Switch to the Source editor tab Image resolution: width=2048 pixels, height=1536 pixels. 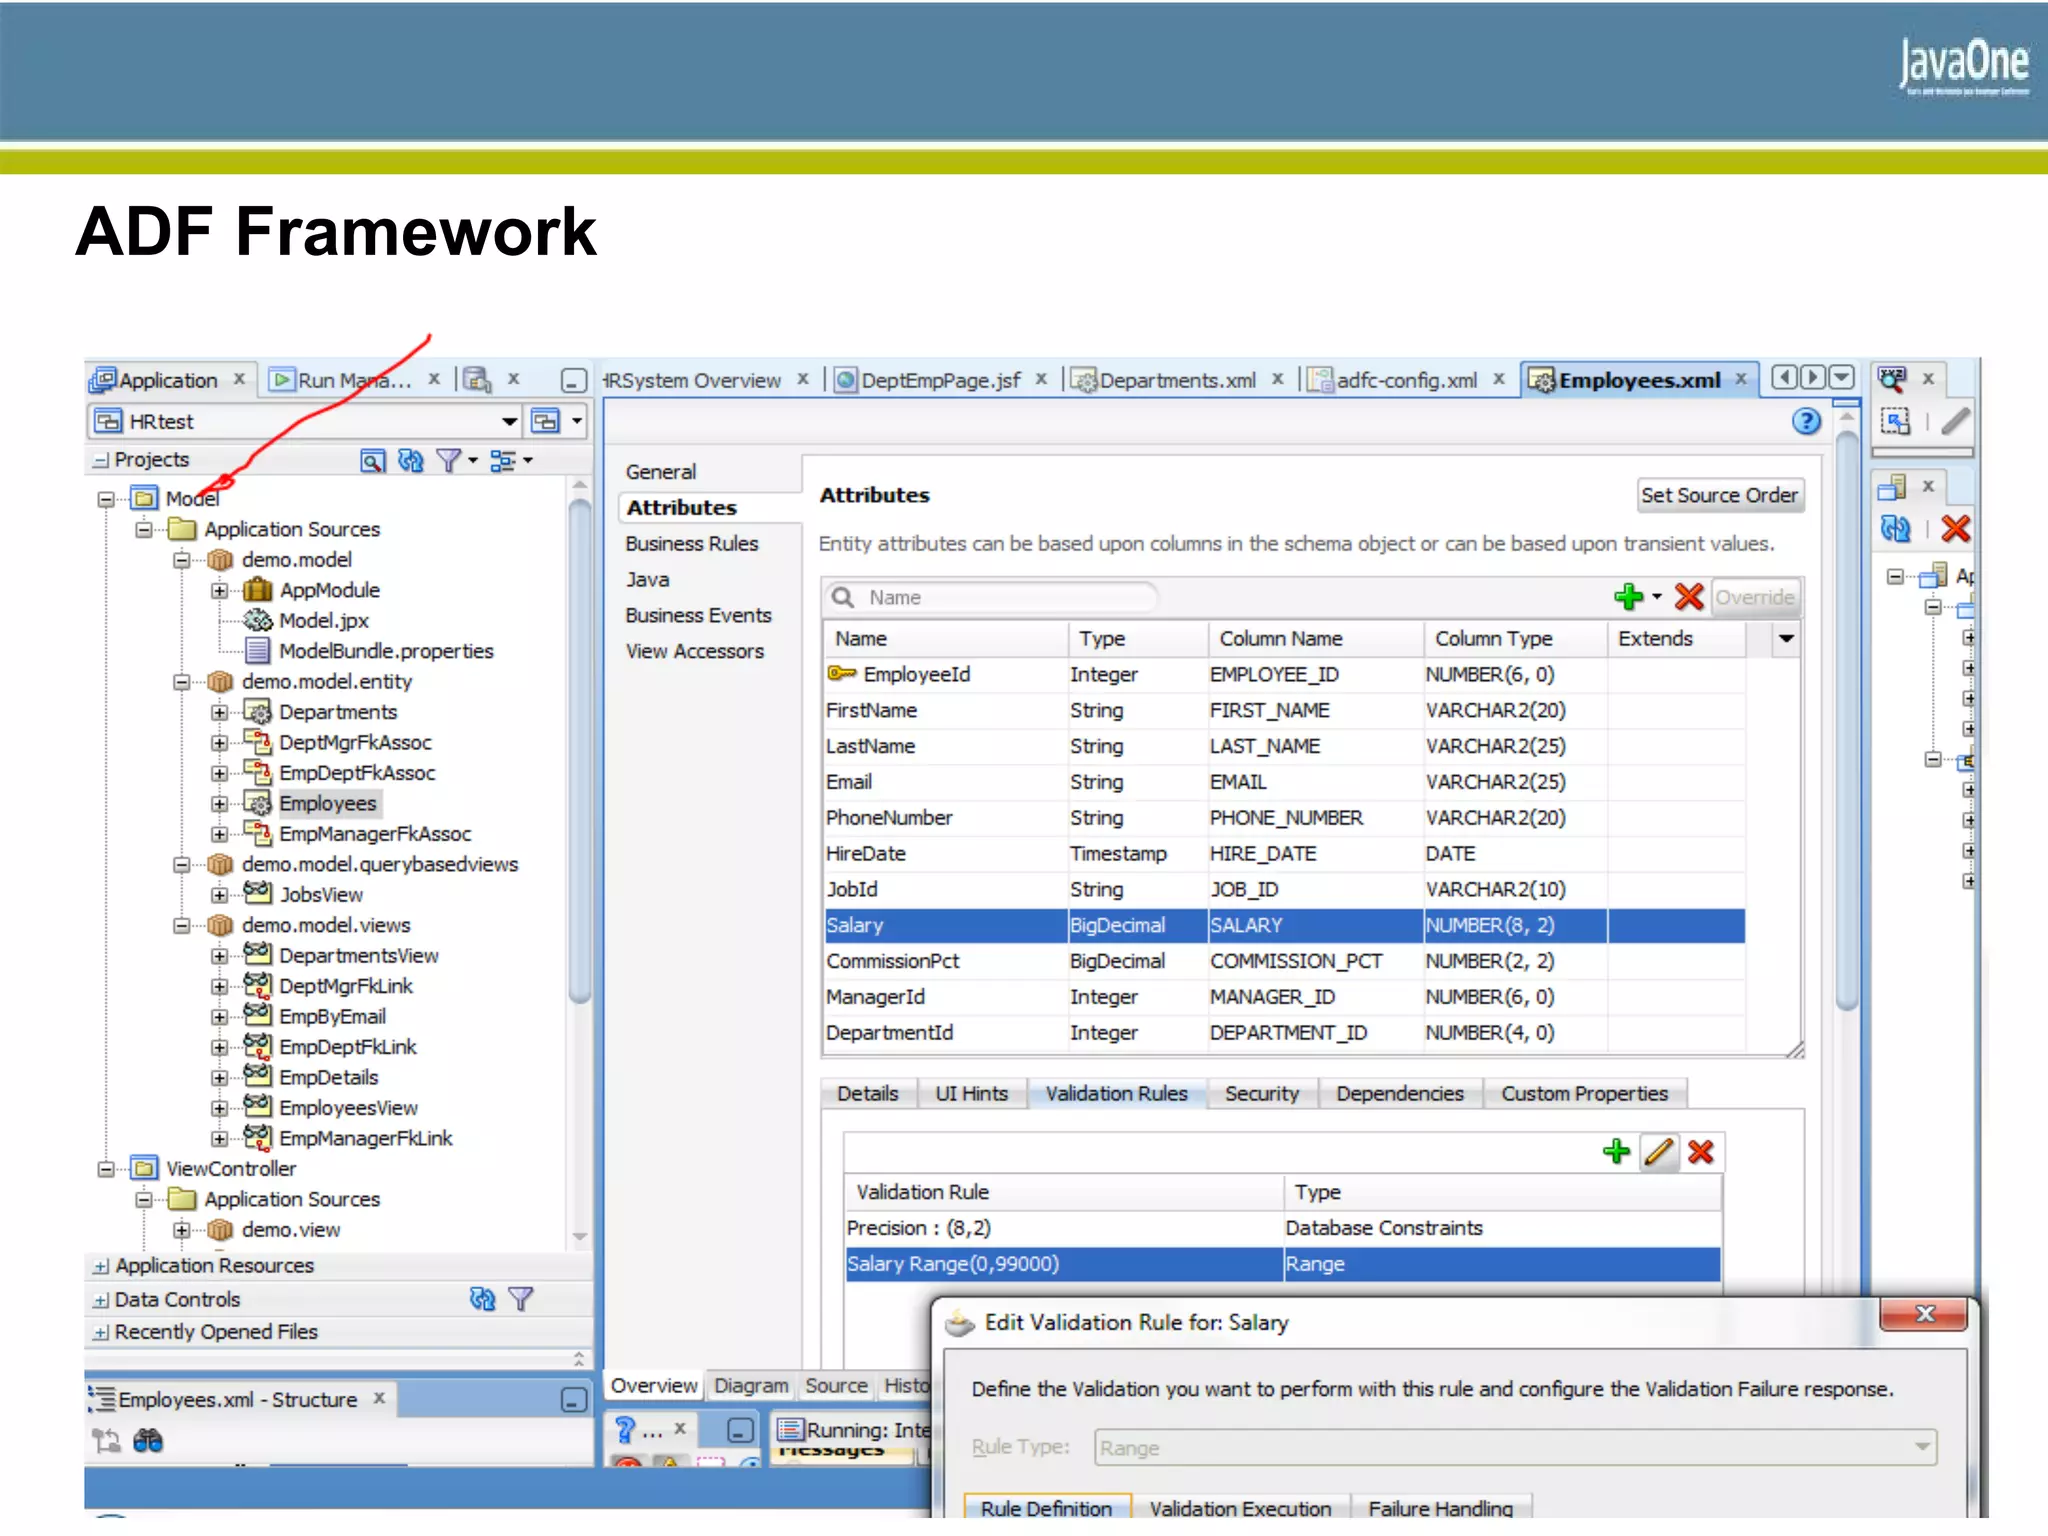click(836, 1385)
